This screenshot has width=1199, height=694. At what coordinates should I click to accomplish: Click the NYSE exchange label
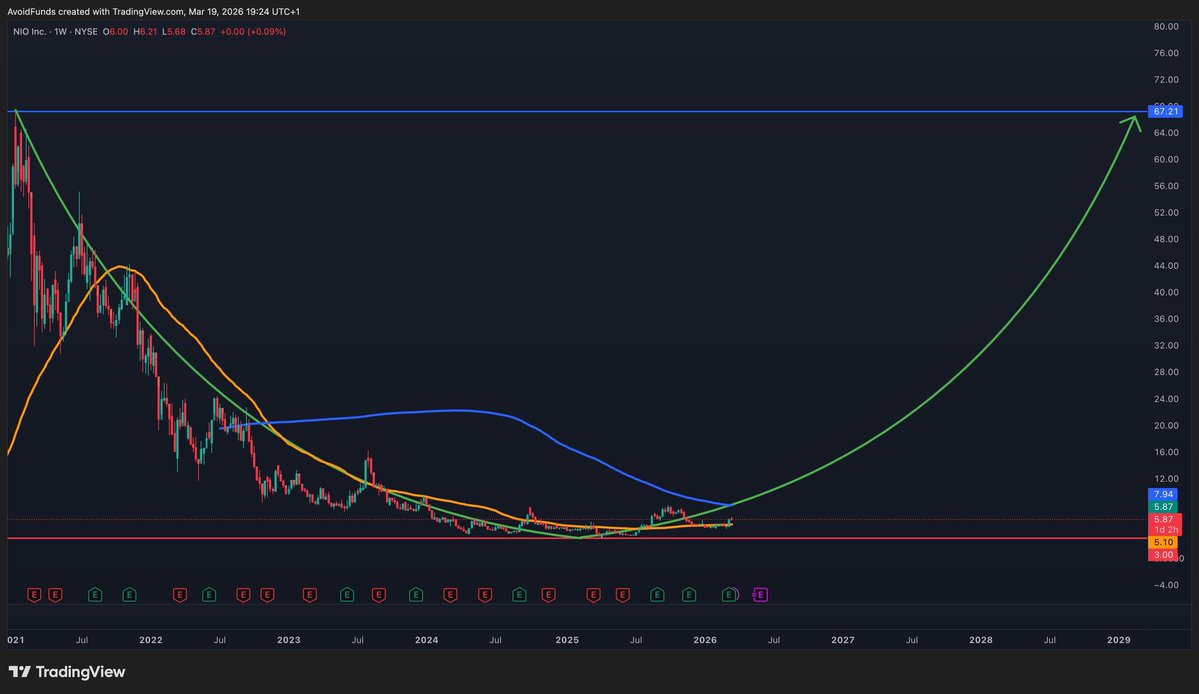(x=86, y=32)
